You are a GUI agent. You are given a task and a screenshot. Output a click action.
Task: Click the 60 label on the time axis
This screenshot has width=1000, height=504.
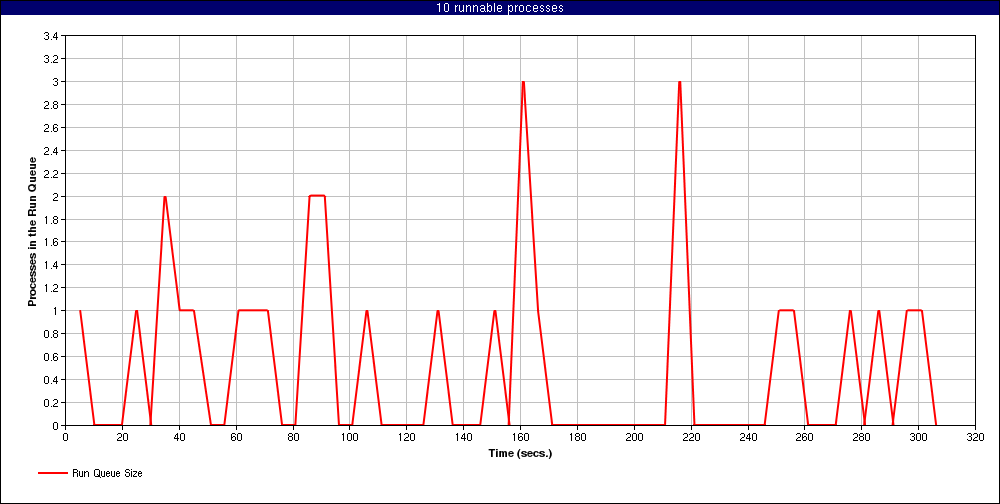(x=236, y=437)
